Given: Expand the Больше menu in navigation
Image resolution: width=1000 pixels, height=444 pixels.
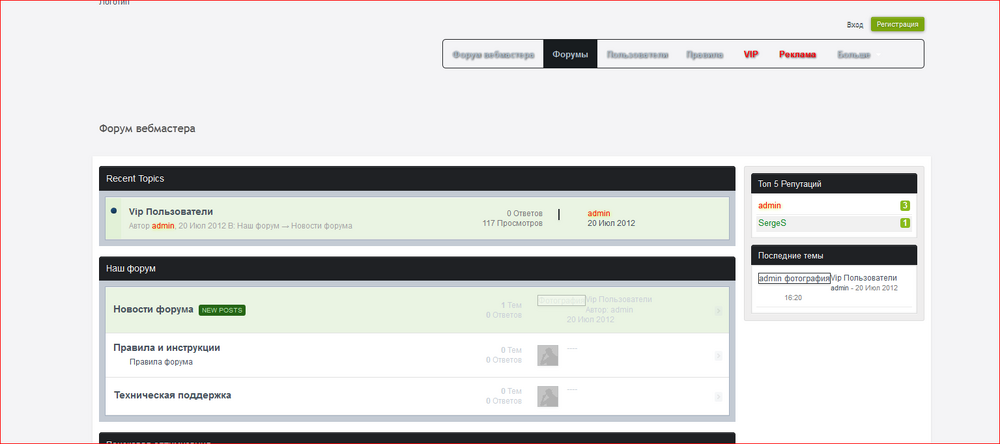Looking at the screenshot, I should [853, 54].
